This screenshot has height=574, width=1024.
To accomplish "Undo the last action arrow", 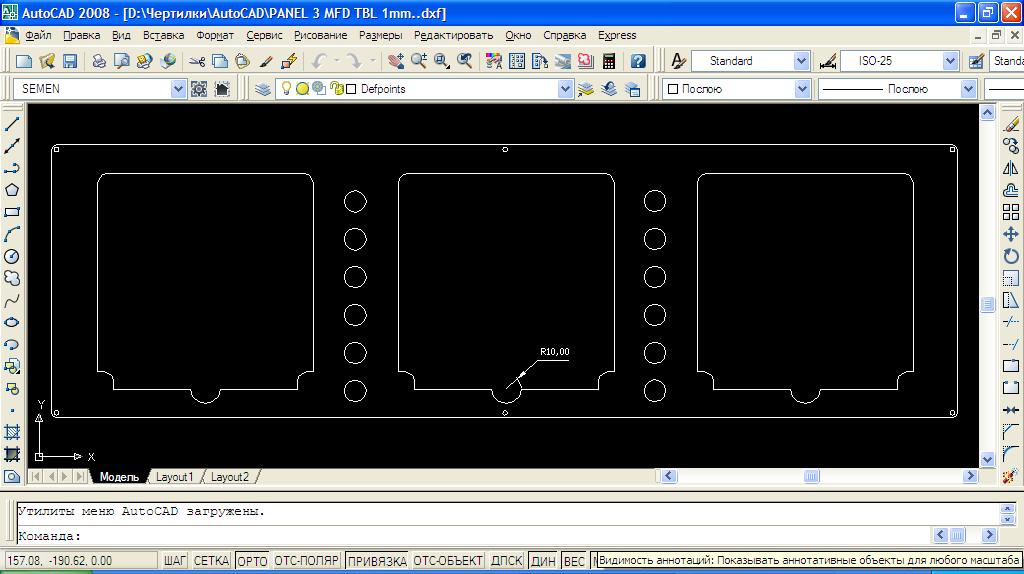I will [319, 61].
